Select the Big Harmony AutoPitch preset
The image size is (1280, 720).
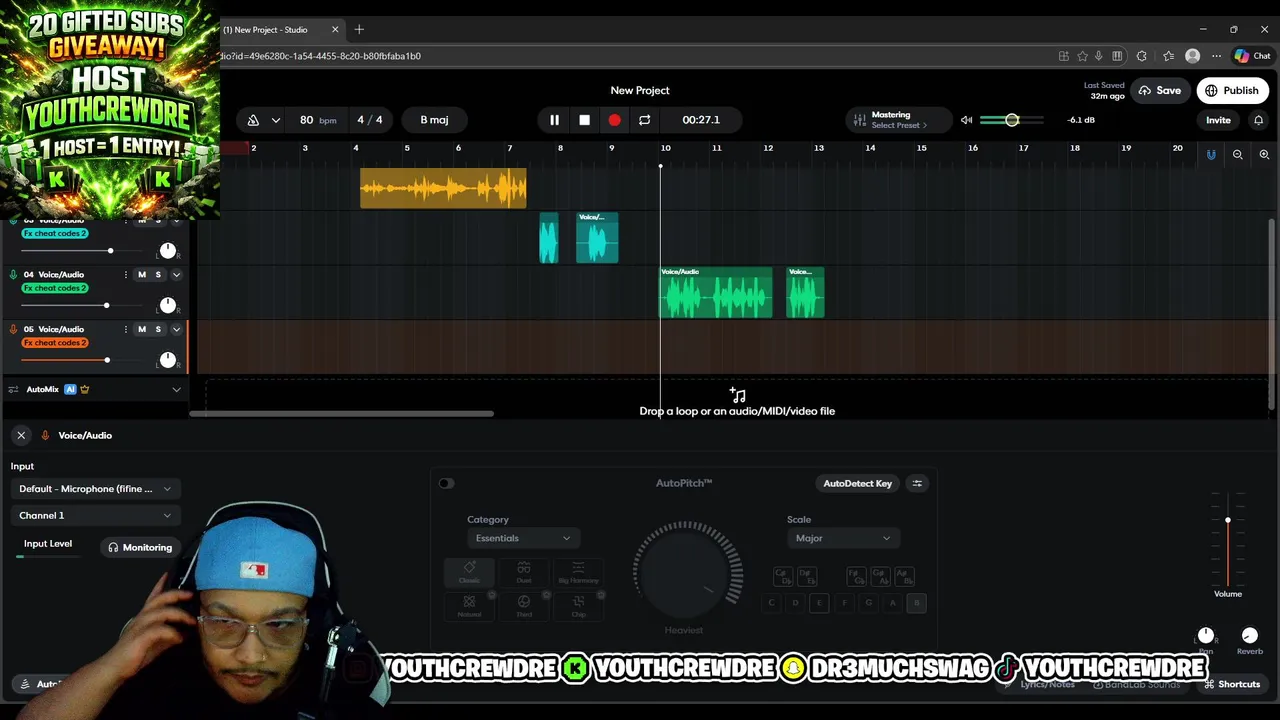[x=578, y=573]
